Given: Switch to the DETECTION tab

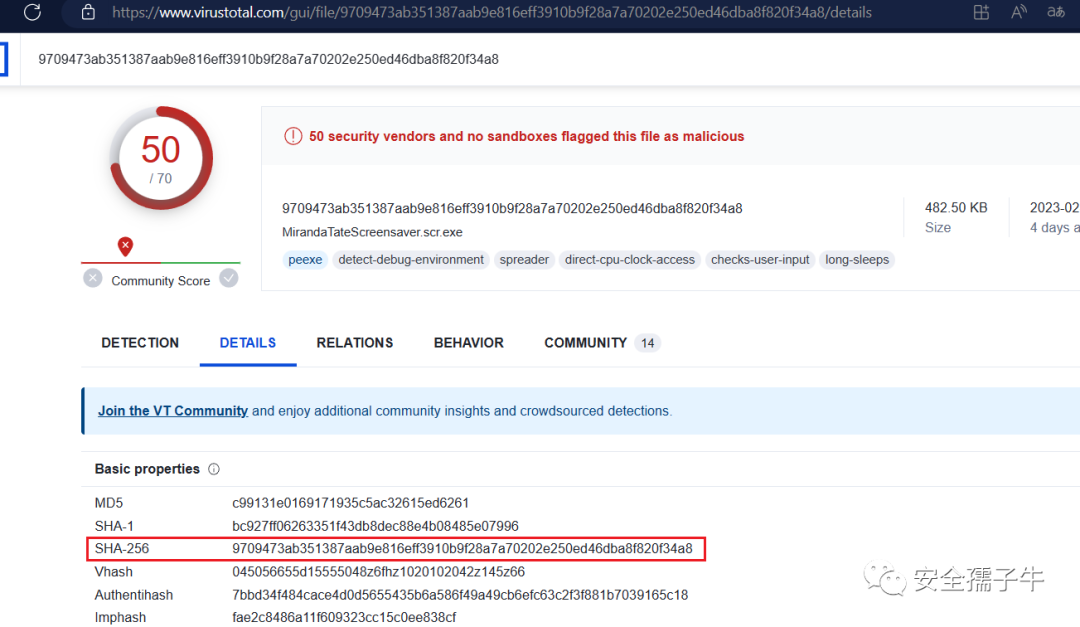Looking at the screenshot, I should (140, 343).
